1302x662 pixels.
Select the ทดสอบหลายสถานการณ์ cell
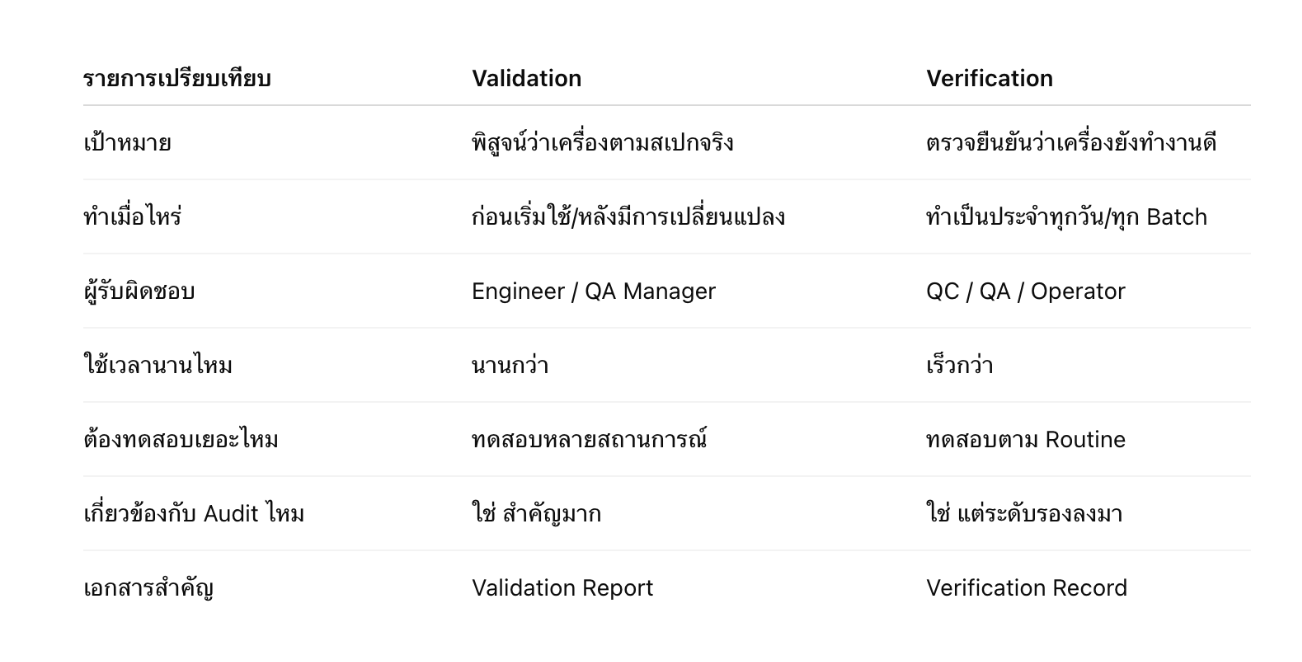(x=589, y=440)
